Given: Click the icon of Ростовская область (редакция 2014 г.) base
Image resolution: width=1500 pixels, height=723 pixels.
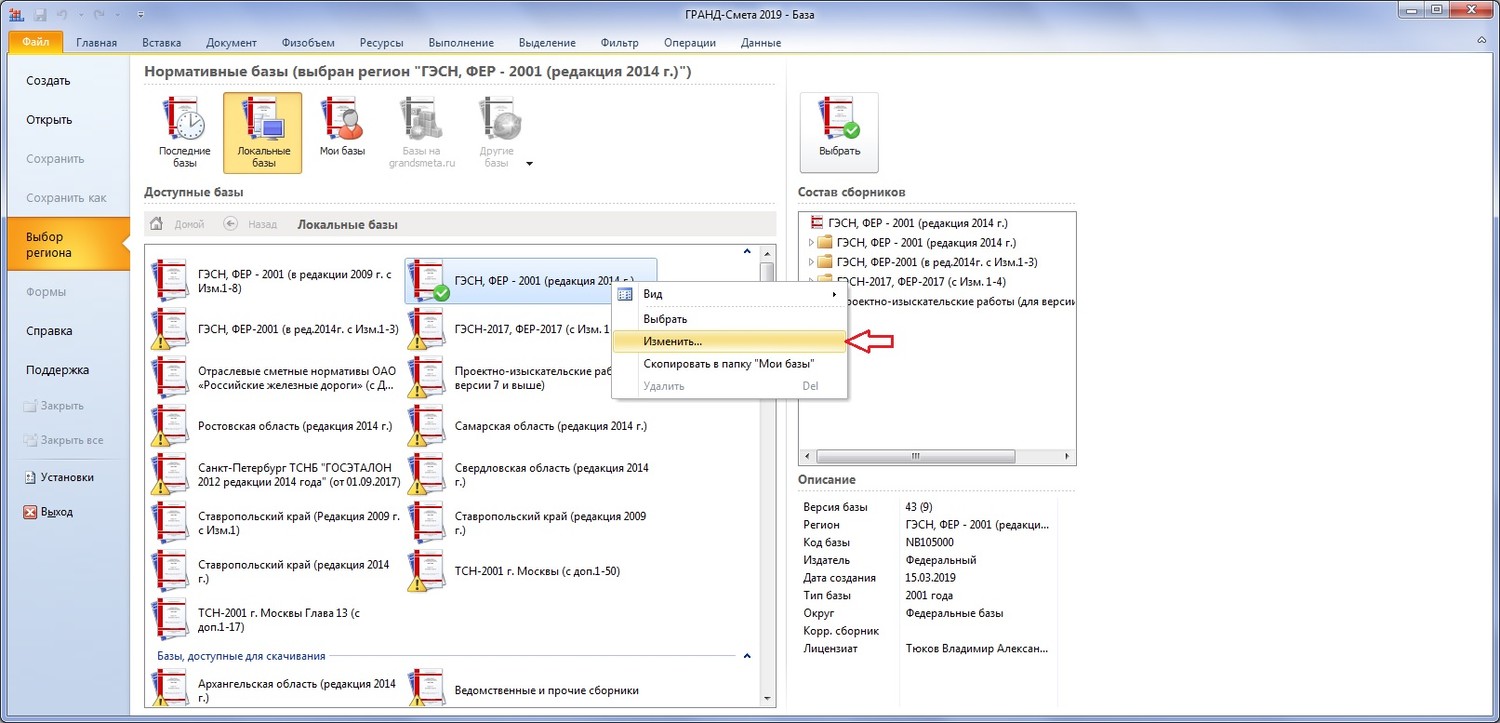Looking at the screenshot, I should (x=170, y=426).
